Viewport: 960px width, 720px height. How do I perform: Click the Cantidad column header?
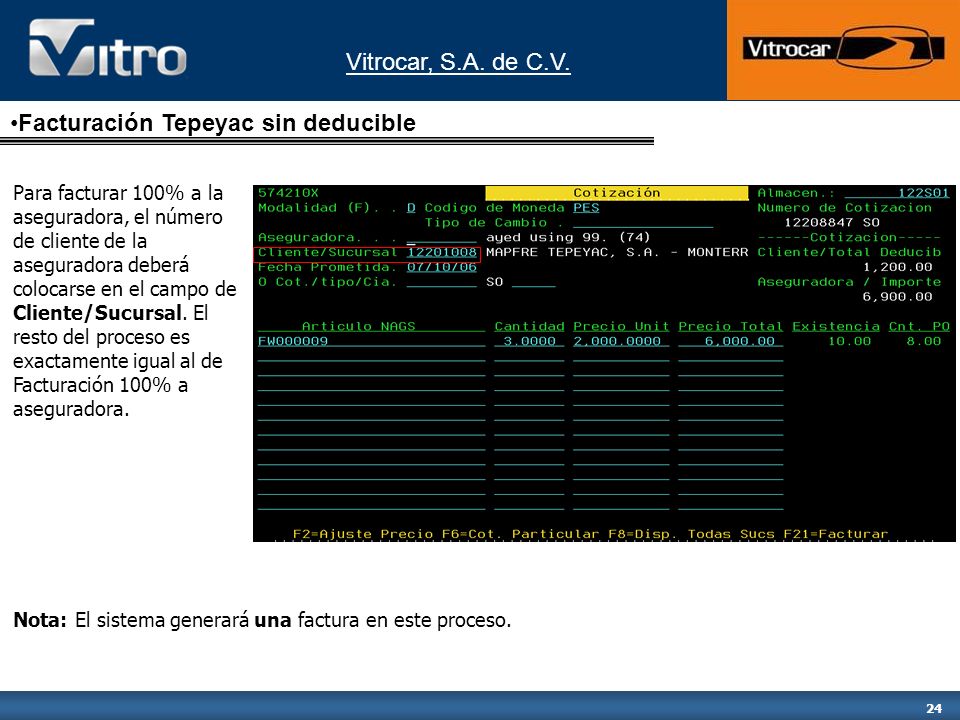pos(529,326)
